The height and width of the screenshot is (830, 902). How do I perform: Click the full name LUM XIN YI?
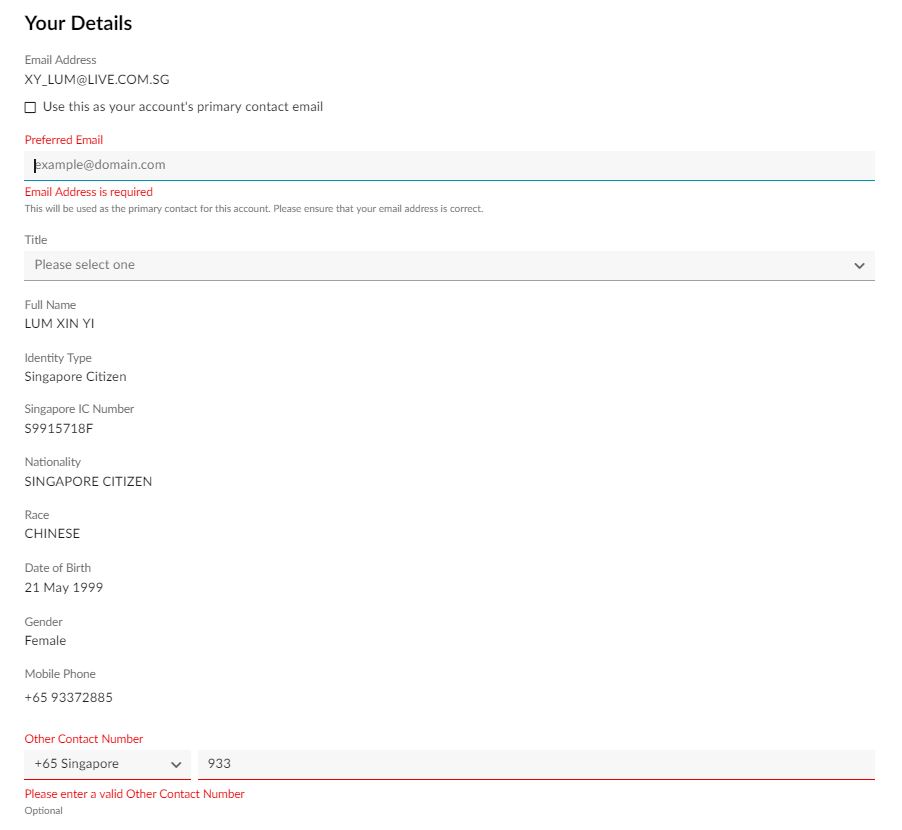[x=59, y=324]
